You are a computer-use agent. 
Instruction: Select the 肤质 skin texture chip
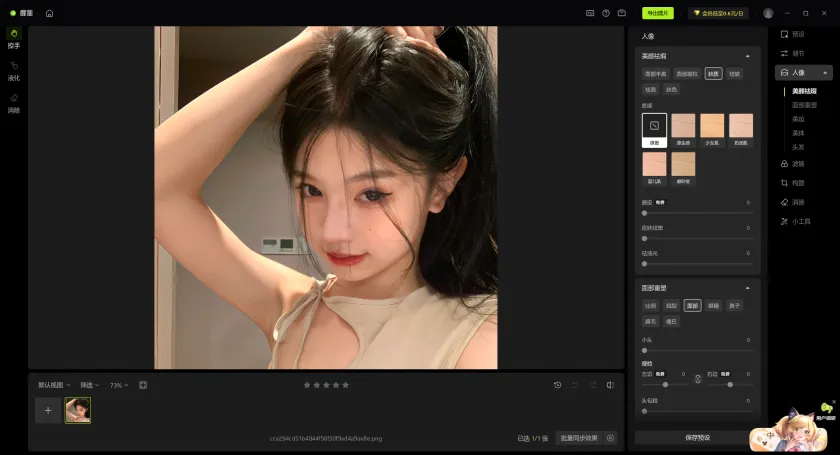pyautogui.click(x=713, y=74)
